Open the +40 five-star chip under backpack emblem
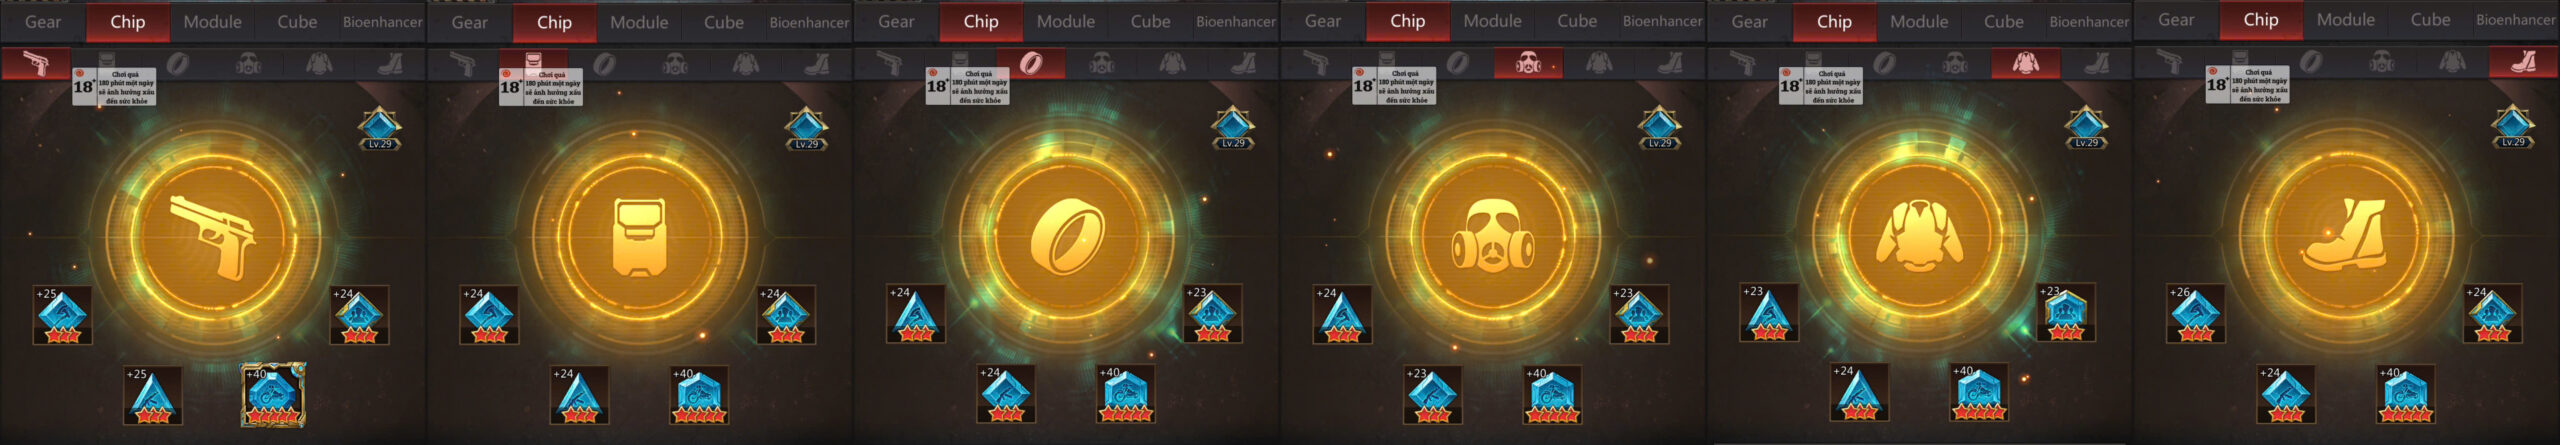The height and width of the screenshot is (445, 2560). (x=699, y=395)
